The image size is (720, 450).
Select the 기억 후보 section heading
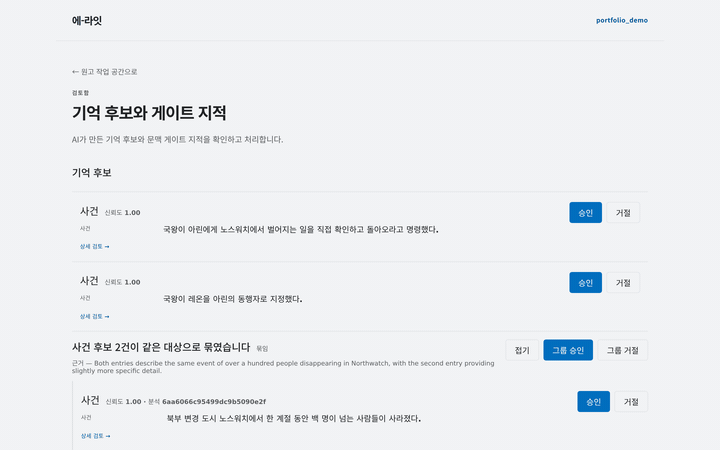(92, 173)
